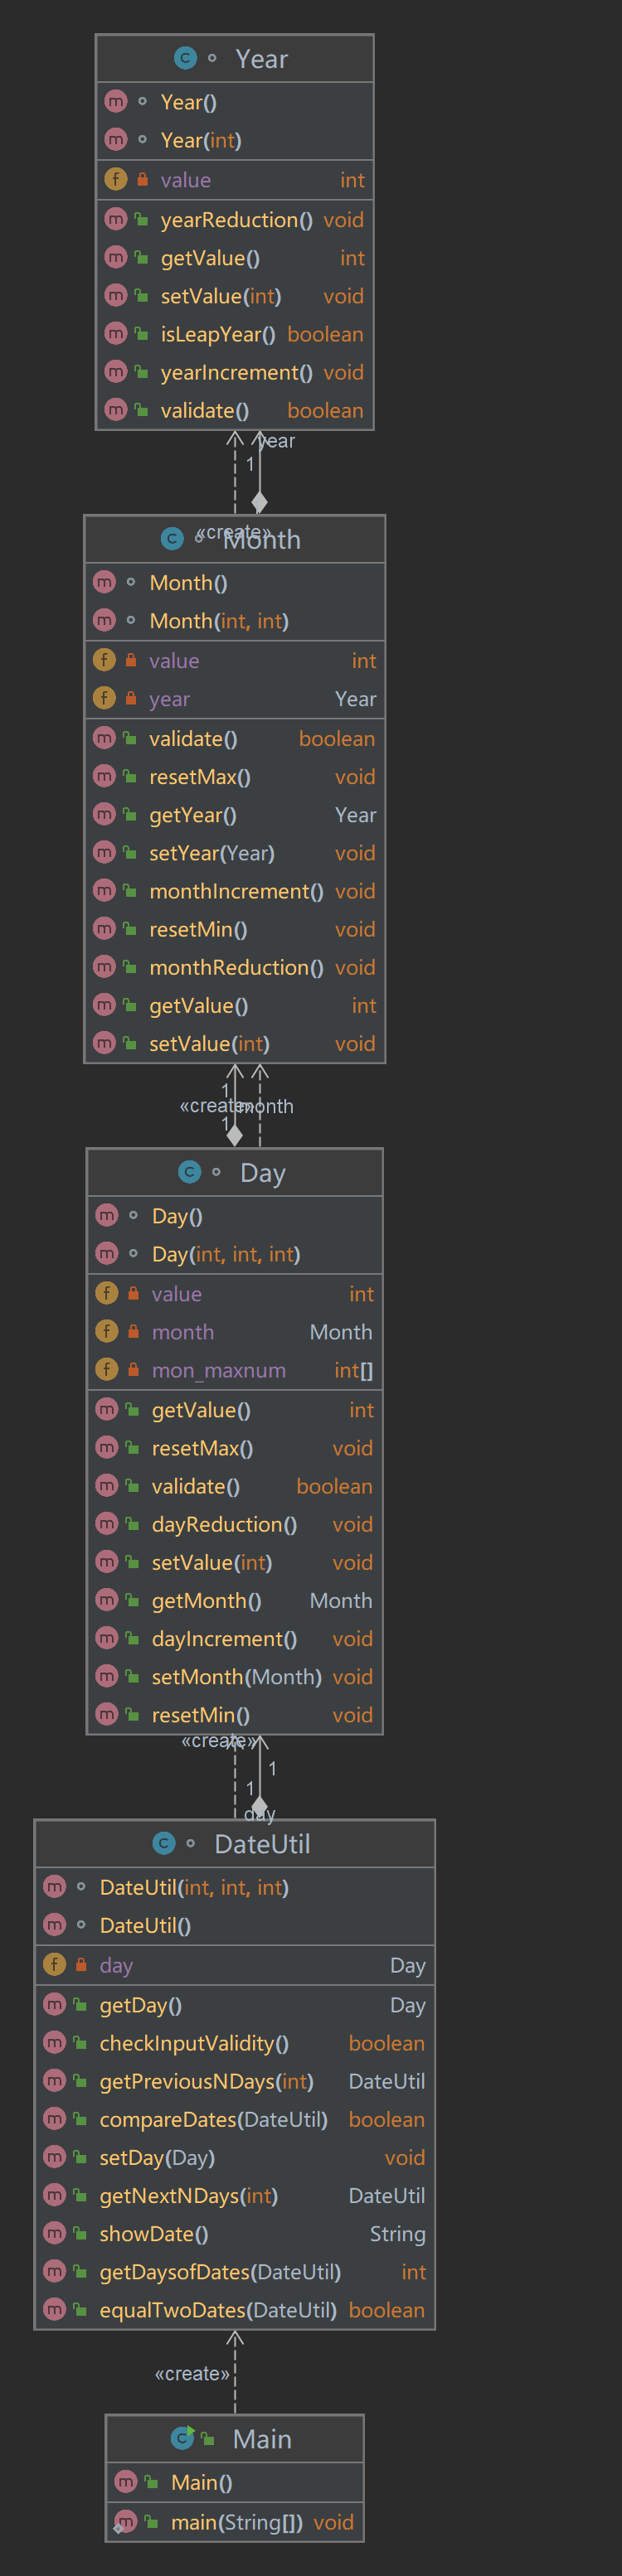
Task: Click the class icon next to Year title
Action: [185, 59]
